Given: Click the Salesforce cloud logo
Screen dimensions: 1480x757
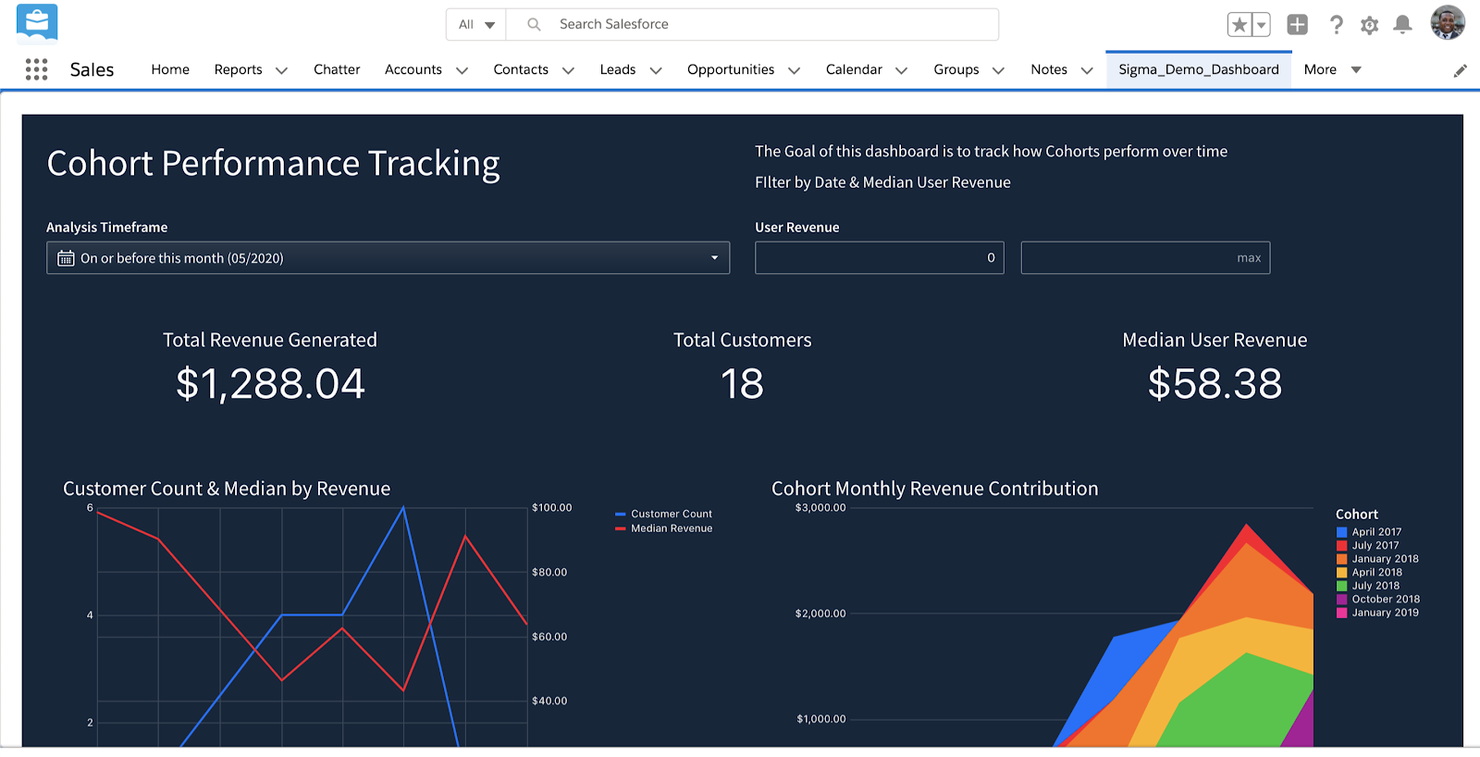Looking at the screenshot, I should coord(36,22).
